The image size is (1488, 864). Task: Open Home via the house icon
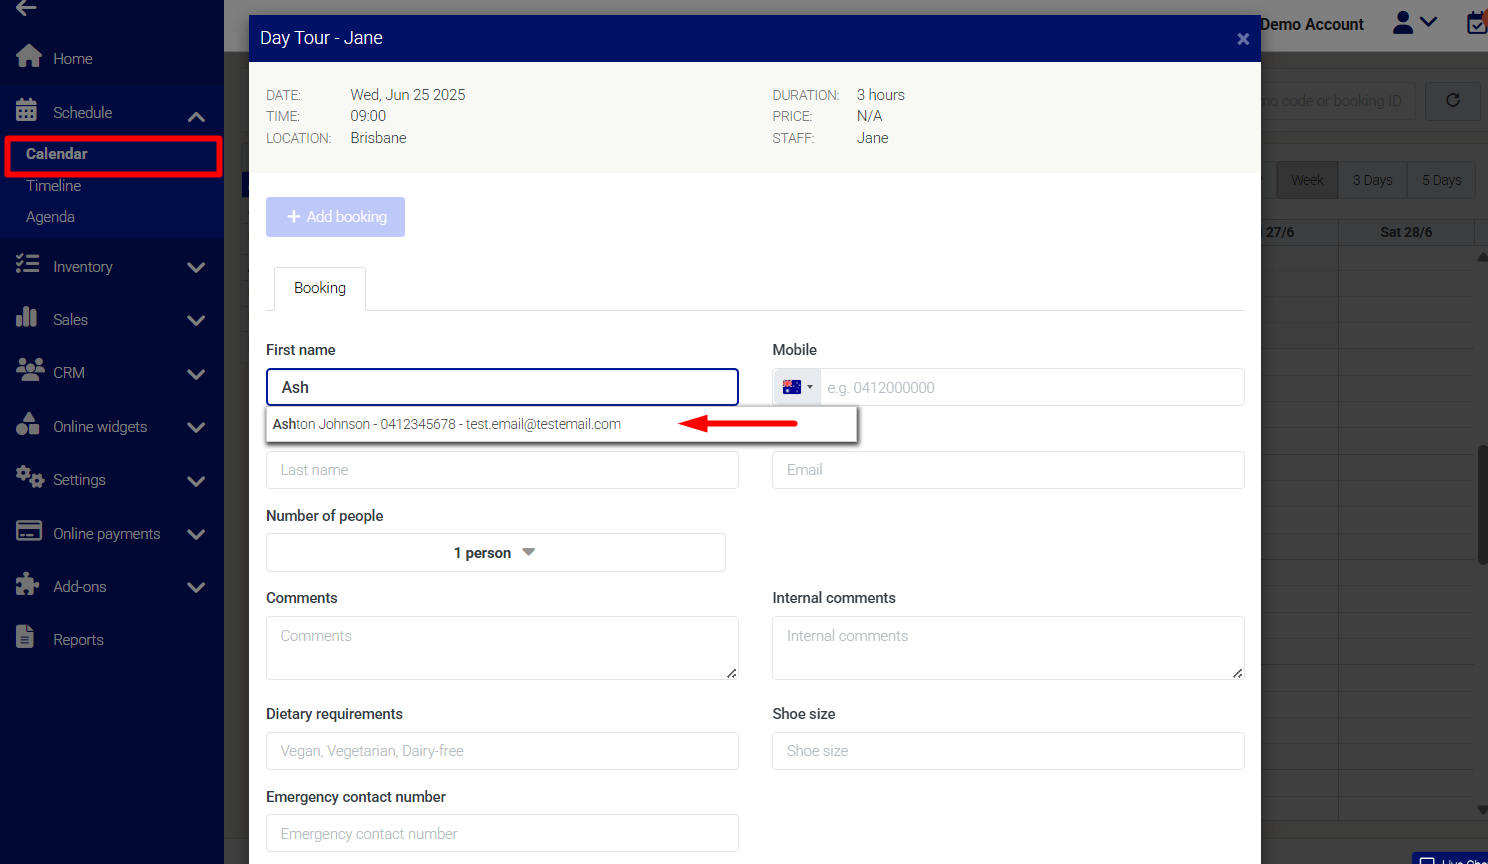[29, 56]
